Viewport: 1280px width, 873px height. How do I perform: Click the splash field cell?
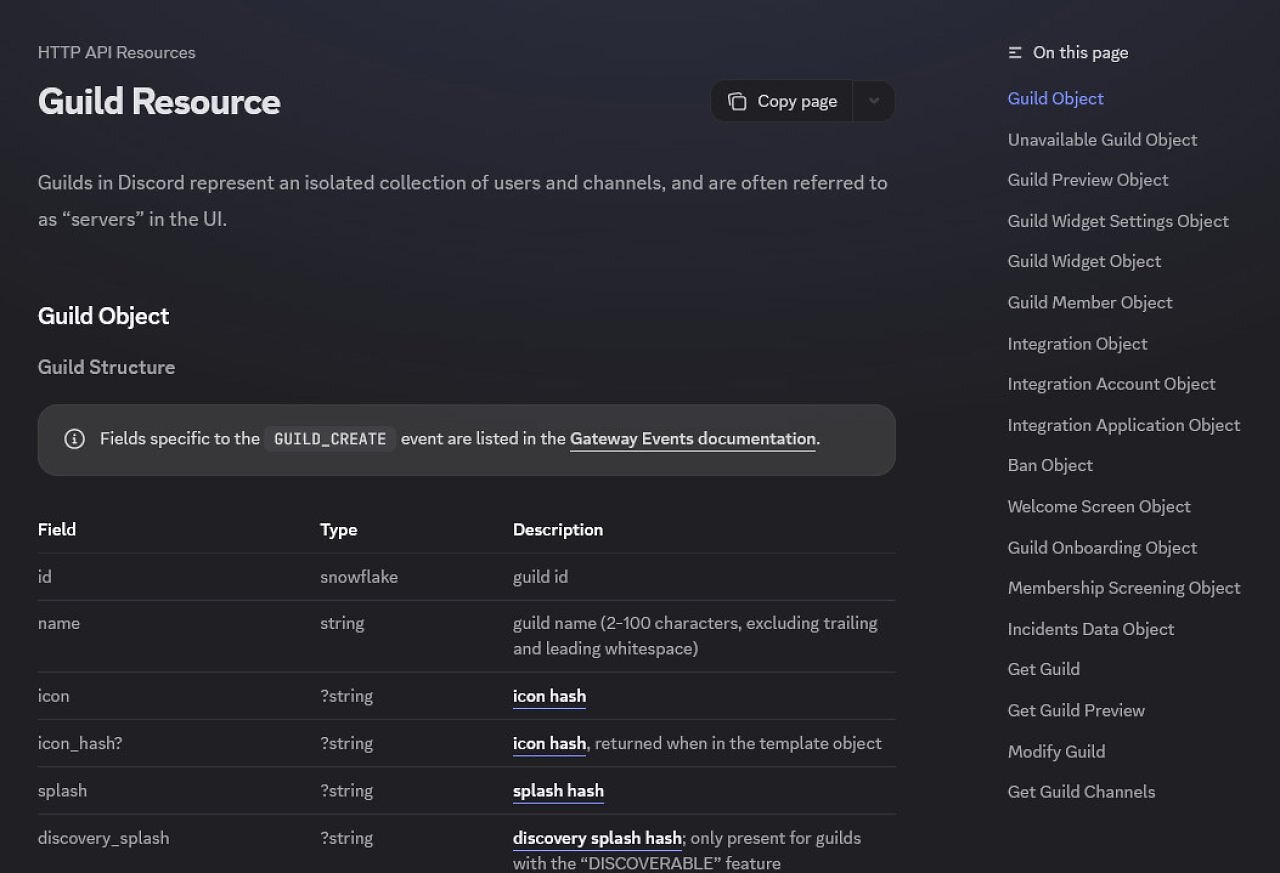[x=62, y=790]
